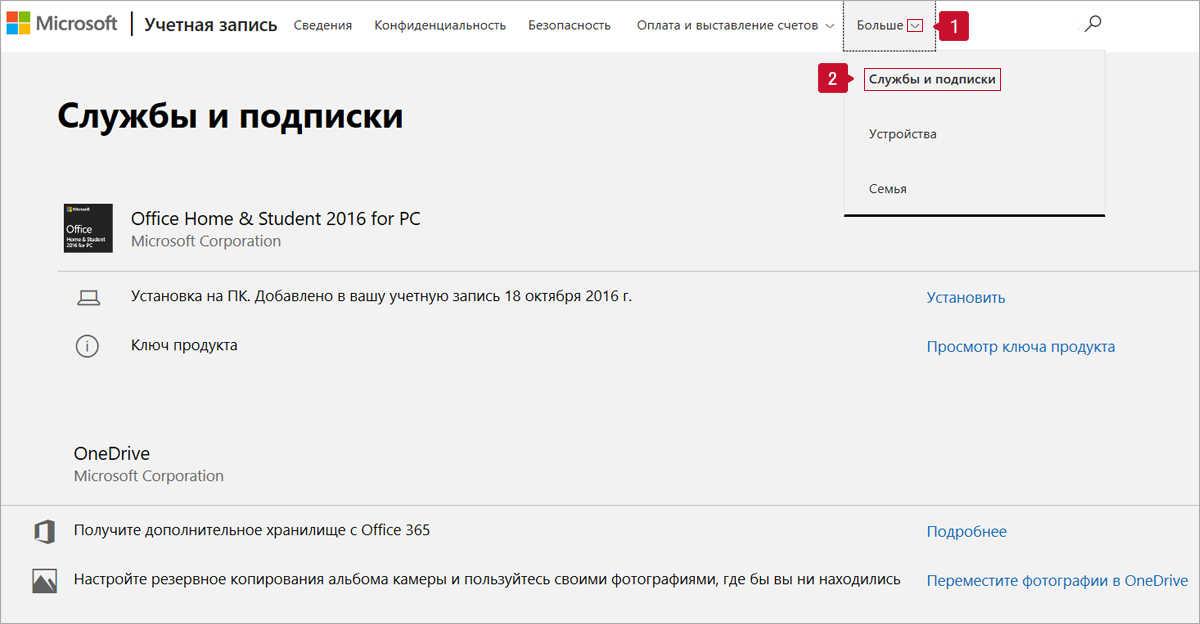
Task: Select Службы и подписки from menu
Action: (932, 79)
